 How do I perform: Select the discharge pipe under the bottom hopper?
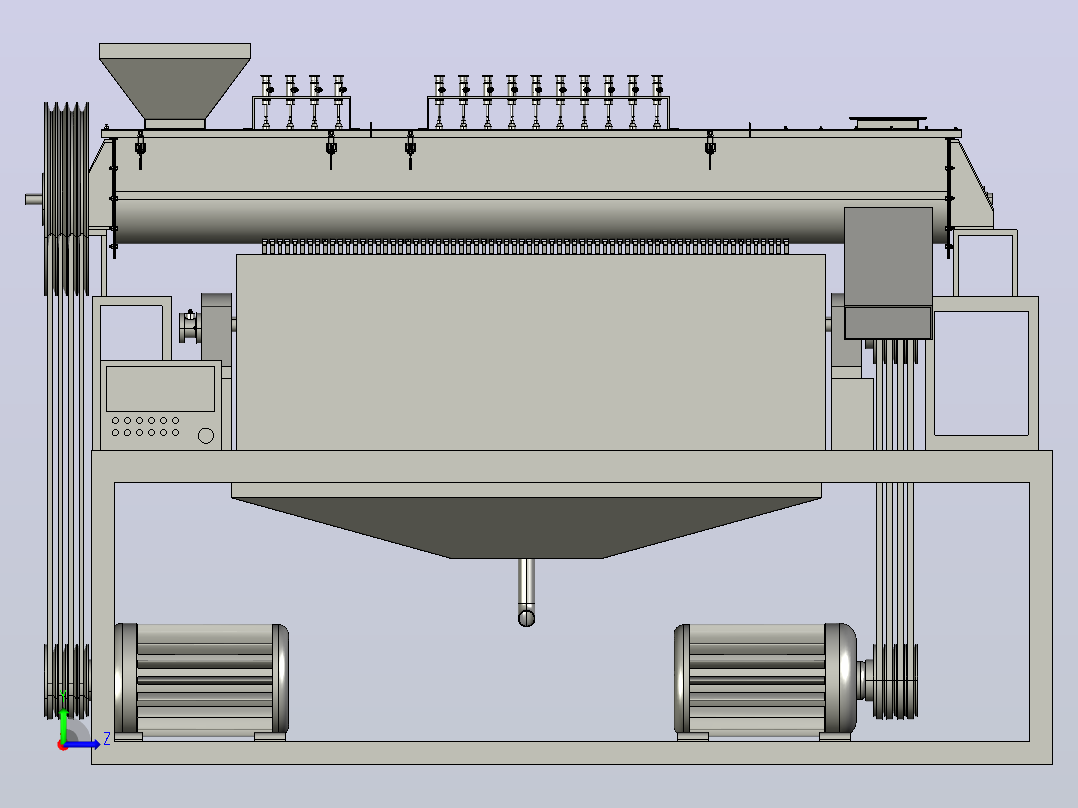(x=526, y=592)
